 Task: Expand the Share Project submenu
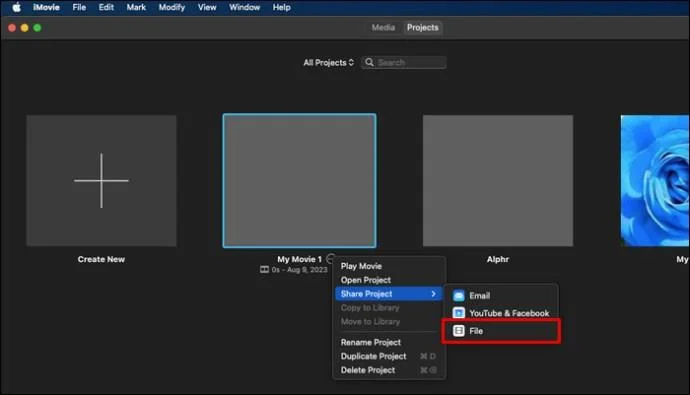pos(389,294)
